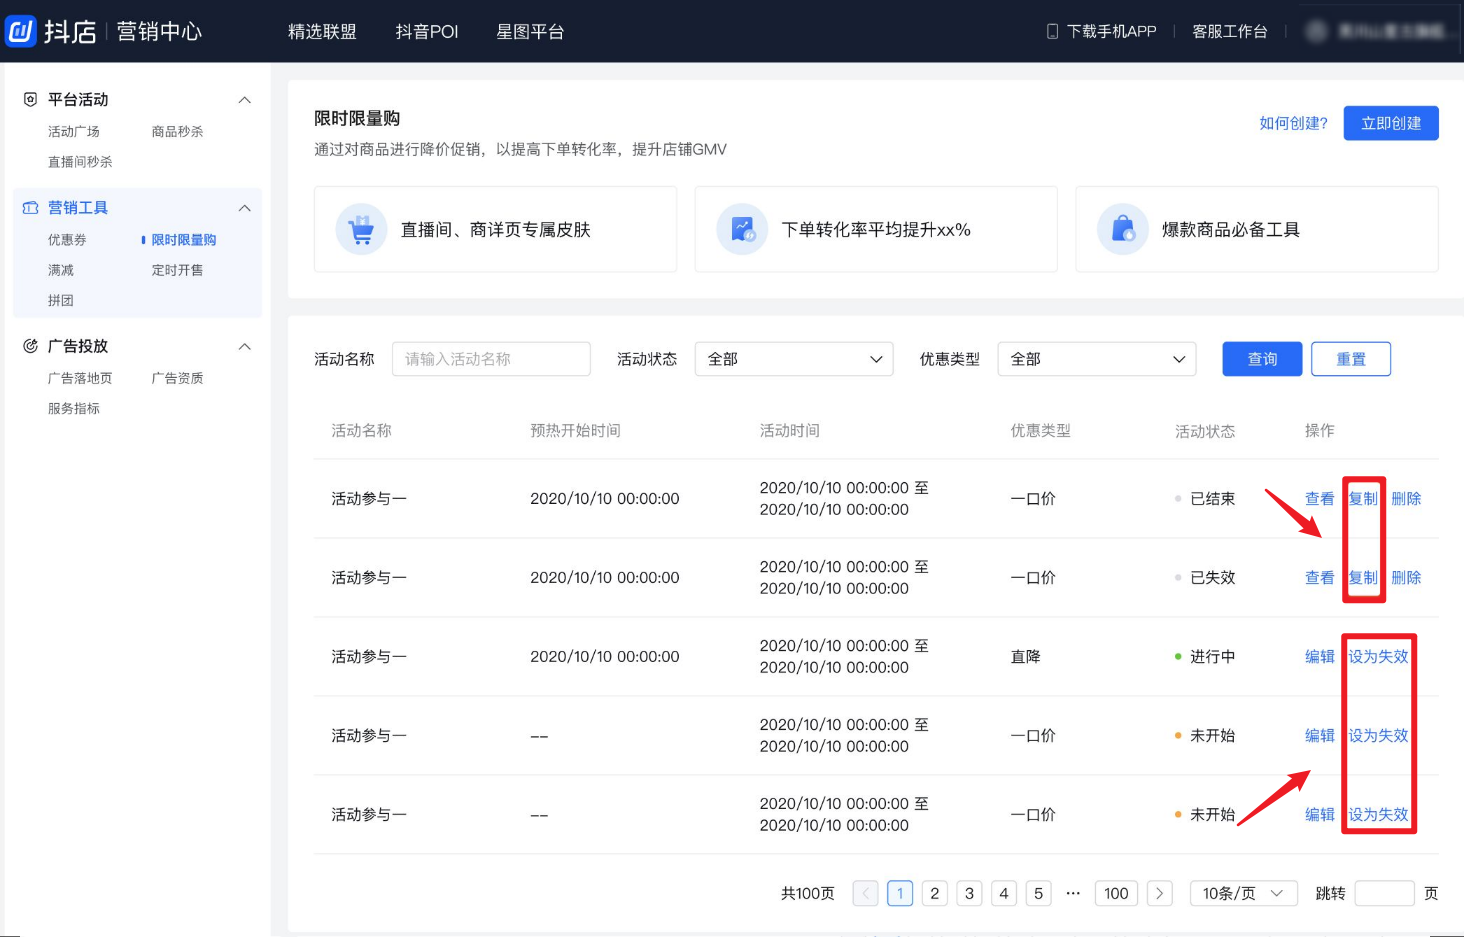Collapse the 营销工具 section
This screenshot has width=1464, height=937.
coord(244,208)
